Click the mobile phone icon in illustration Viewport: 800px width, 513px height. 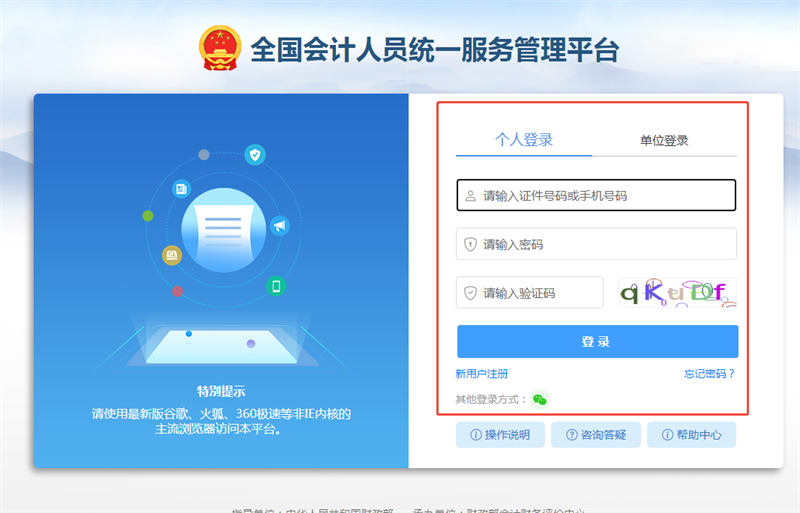[276, 286]
